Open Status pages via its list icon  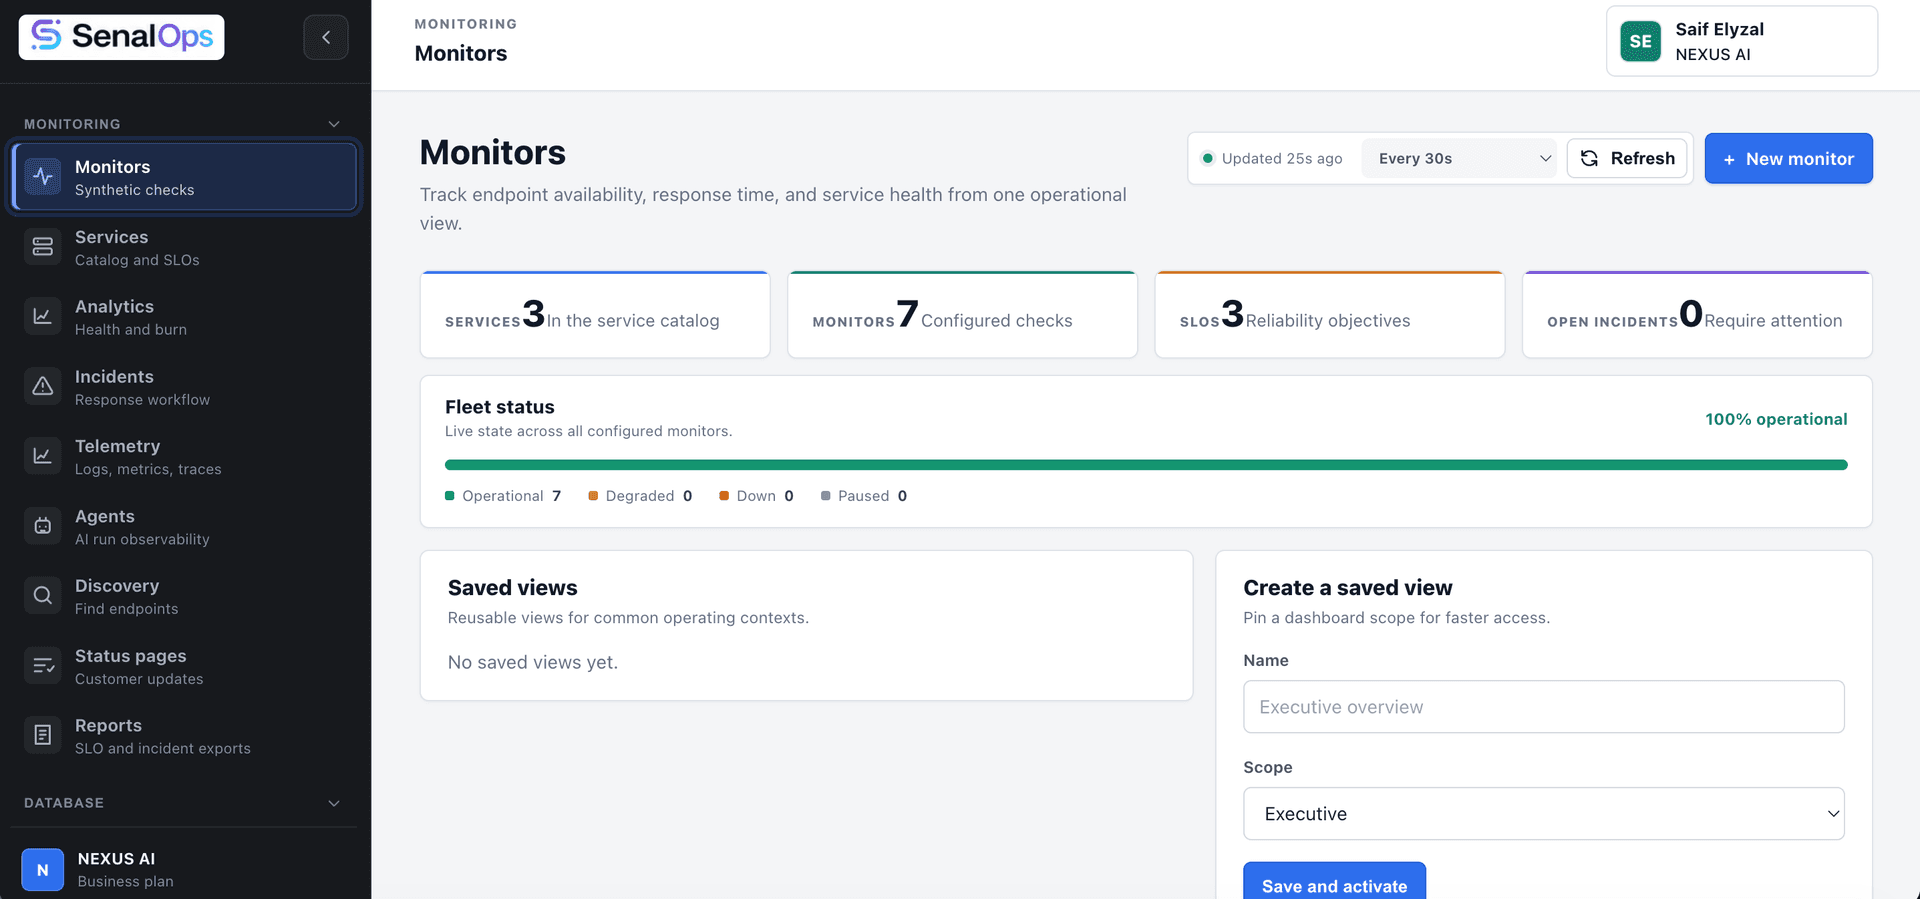(43, 666)
